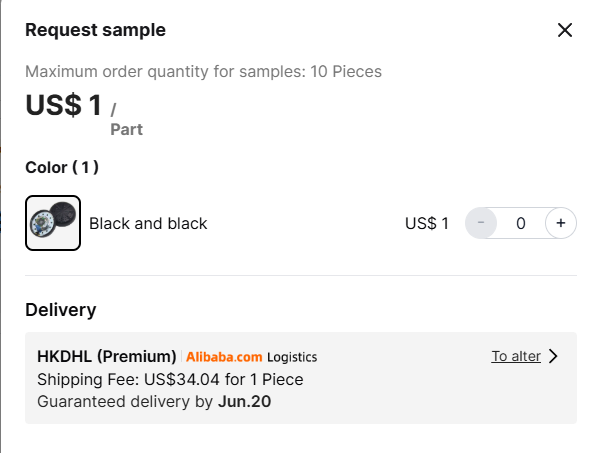601x453 pixels.
Task: Click the Alibaba.com Logistics logo
Action: pos(251,357)
